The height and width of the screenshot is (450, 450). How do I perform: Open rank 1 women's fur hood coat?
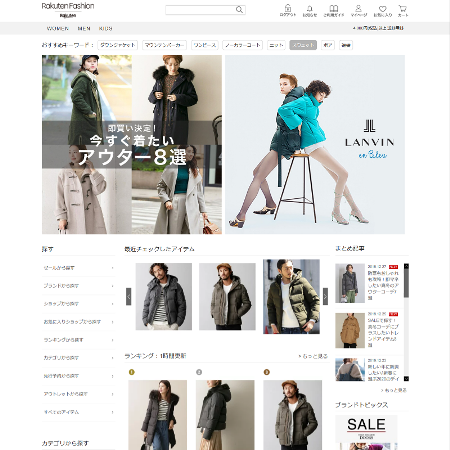[x=158, y=415]
